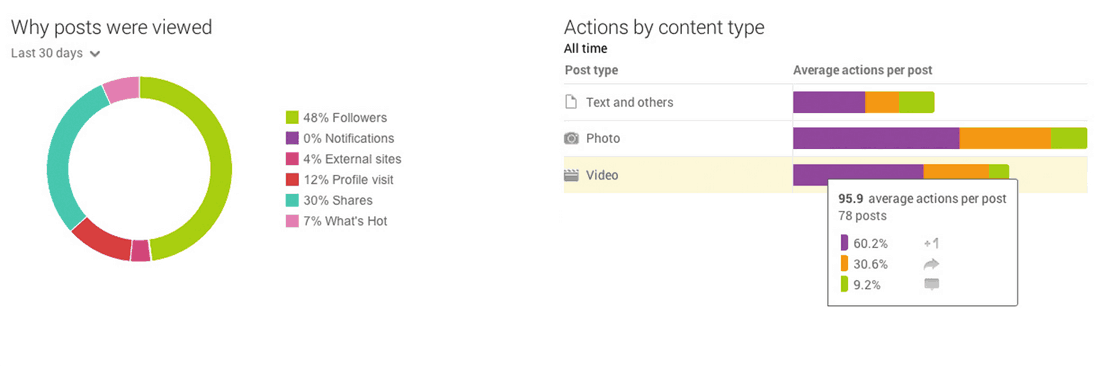Select the 'Text and others' post type row
Image resolution: width=1097 pixels, height=366 pixels.
pyautogui.click(x=826, y=102)
